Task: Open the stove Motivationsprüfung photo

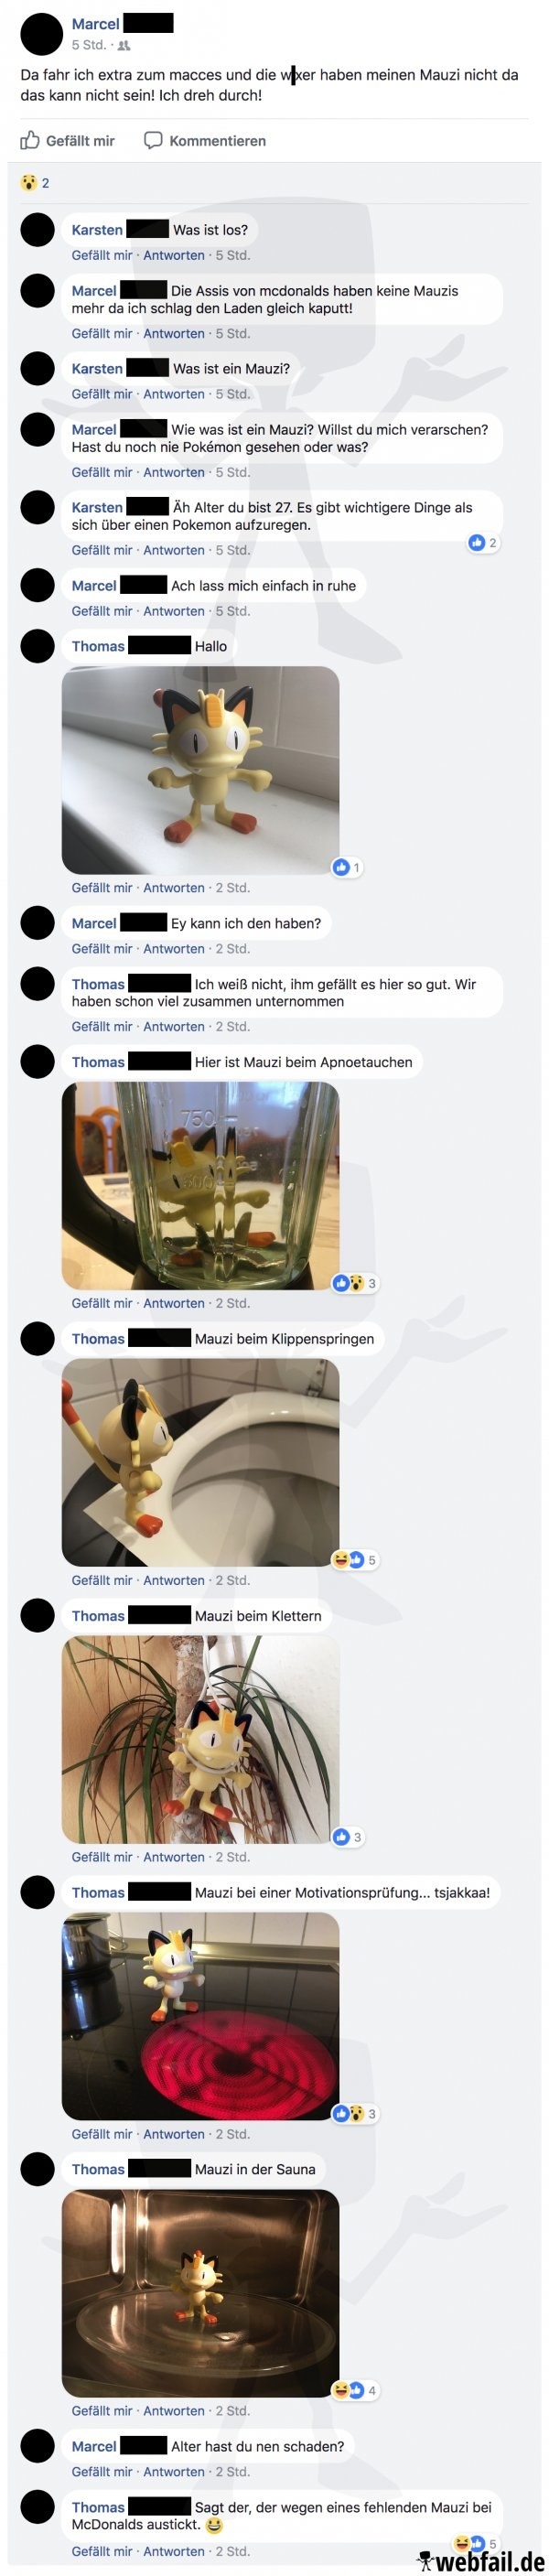Action: click(x=200, y=2017)
